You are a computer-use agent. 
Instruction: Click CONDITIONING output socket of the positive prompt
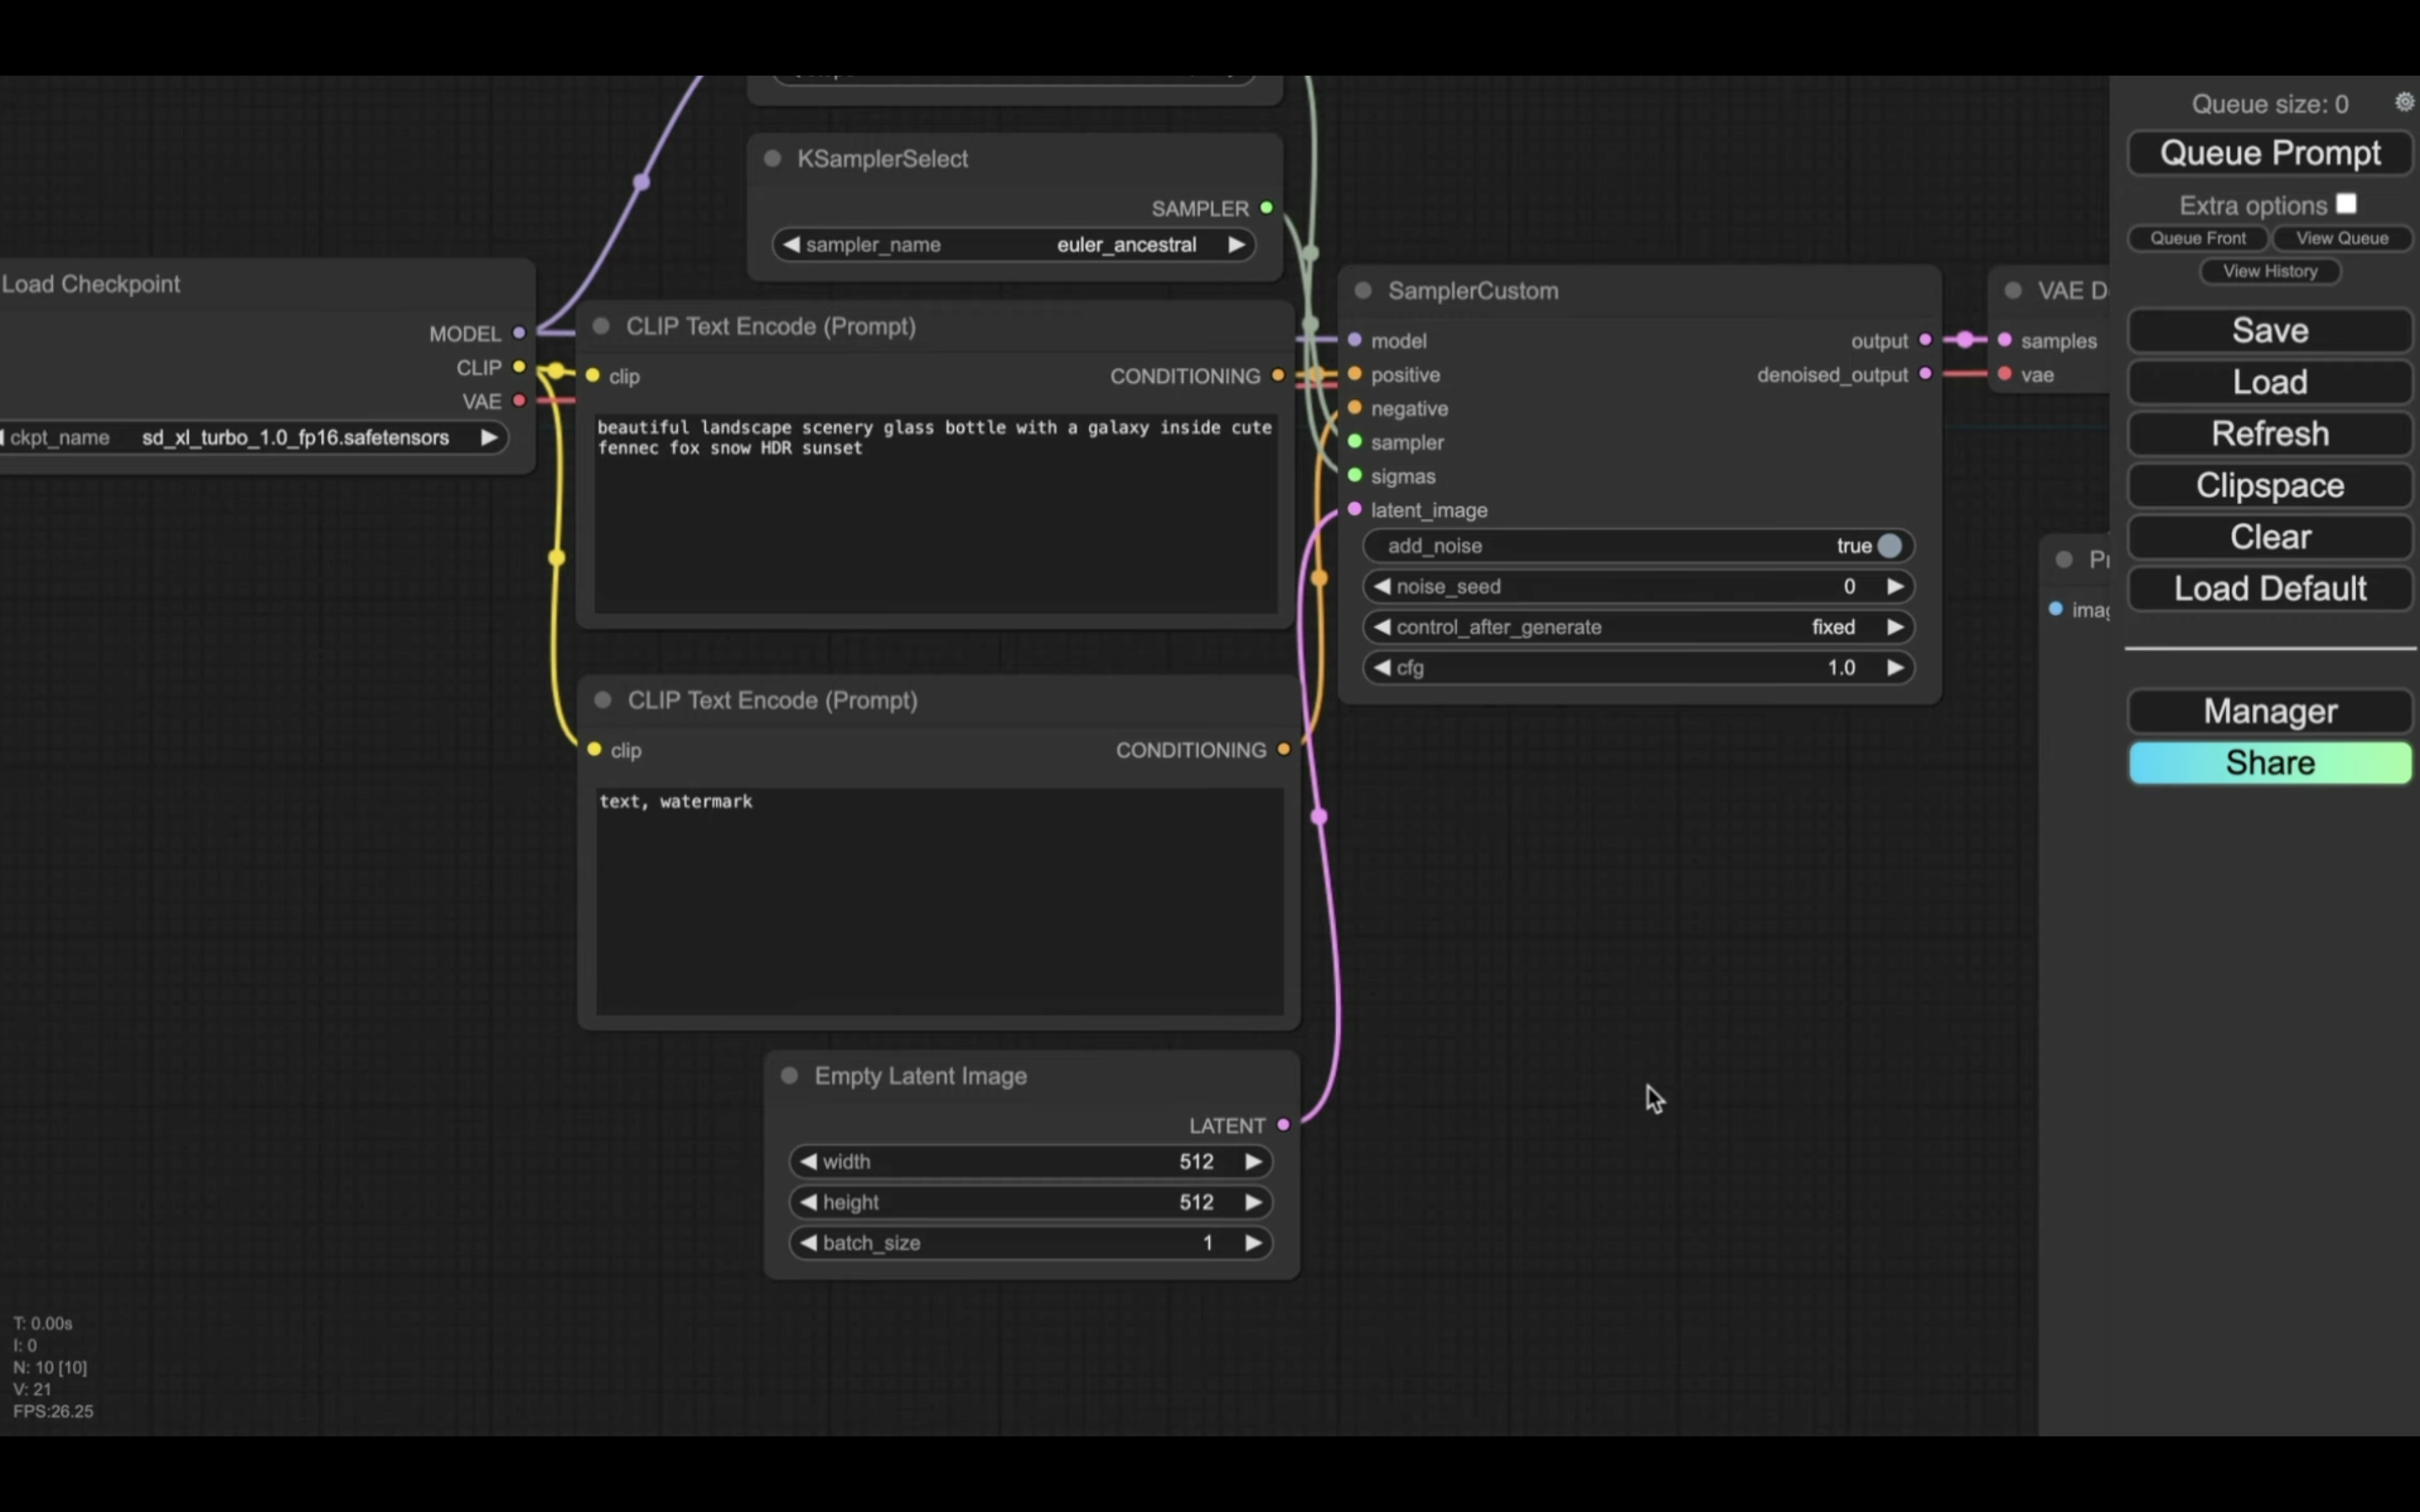[1278, 376]
